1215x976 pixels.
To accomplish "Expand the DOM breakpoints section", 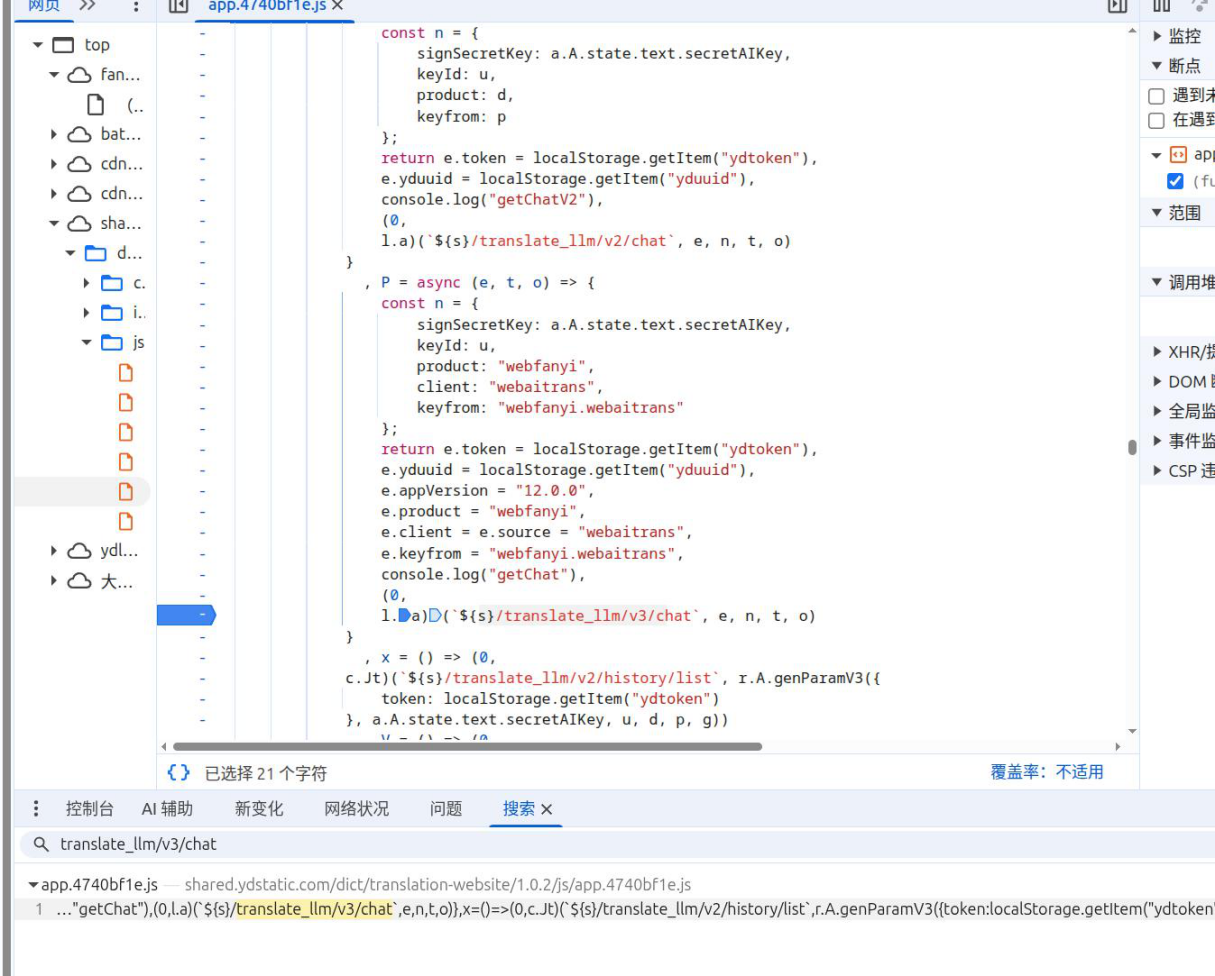I will pyautogui.click(x=1158, y=381).
